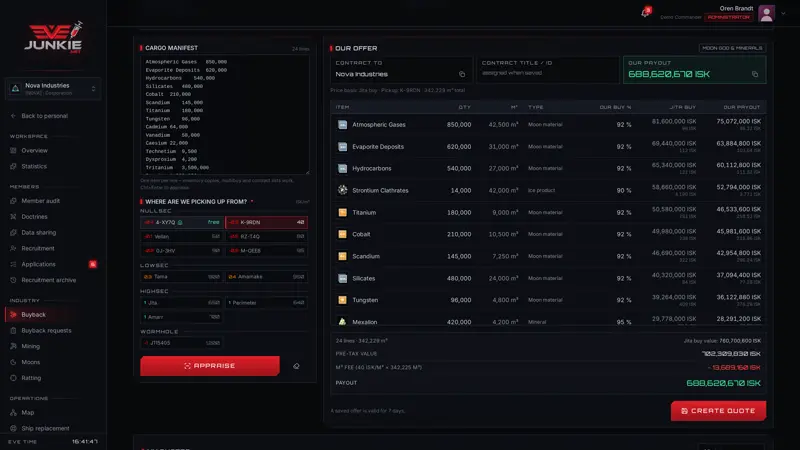
Task: Click the Tungsten item icon
Action: 342,300
